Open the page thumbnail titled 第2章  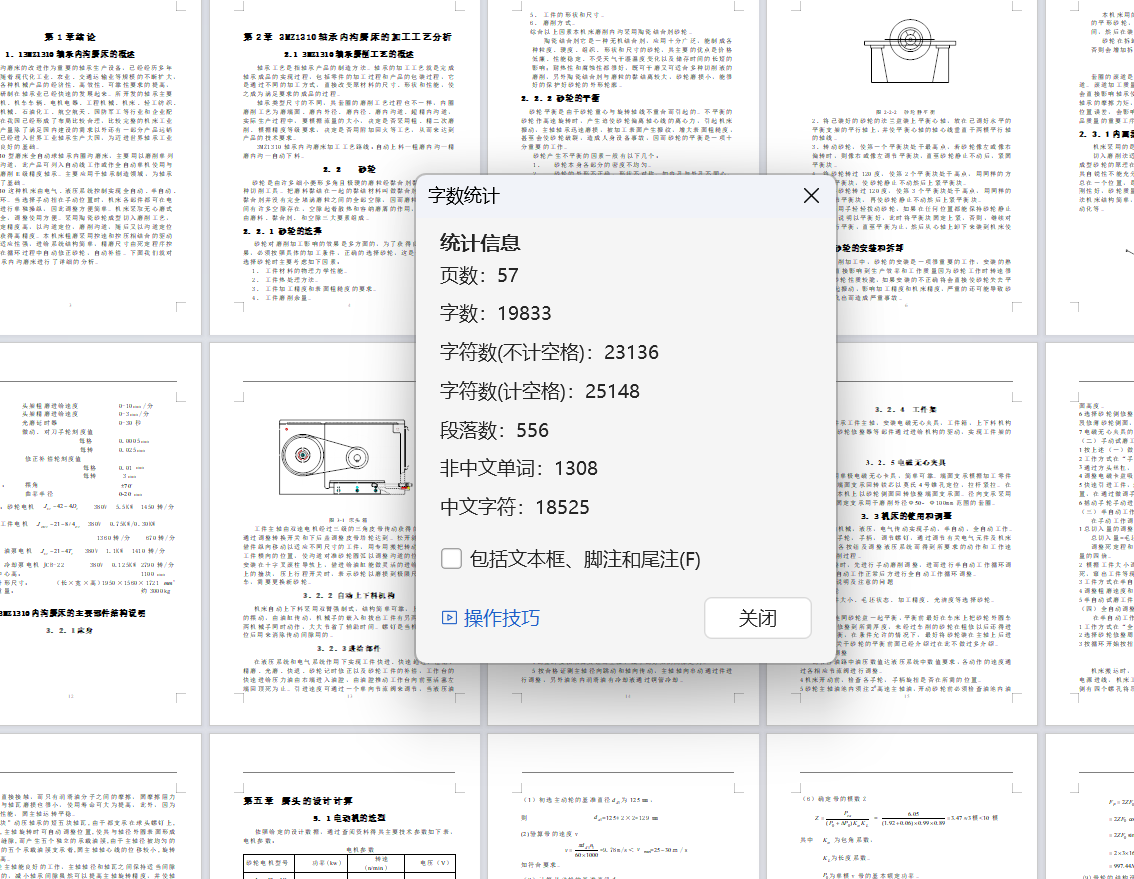coord(344,168)
